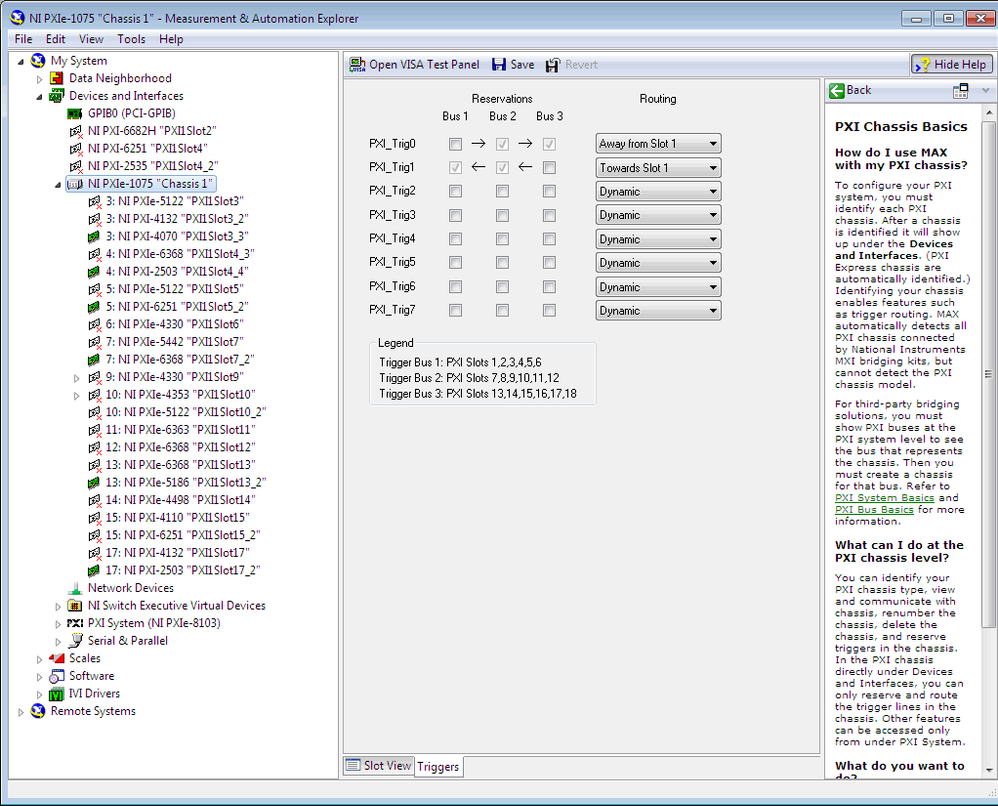The height and width of the screenshot is (806, 998).
Task: Click the NI PXI-6682H device icon
Action: [76, 131]
